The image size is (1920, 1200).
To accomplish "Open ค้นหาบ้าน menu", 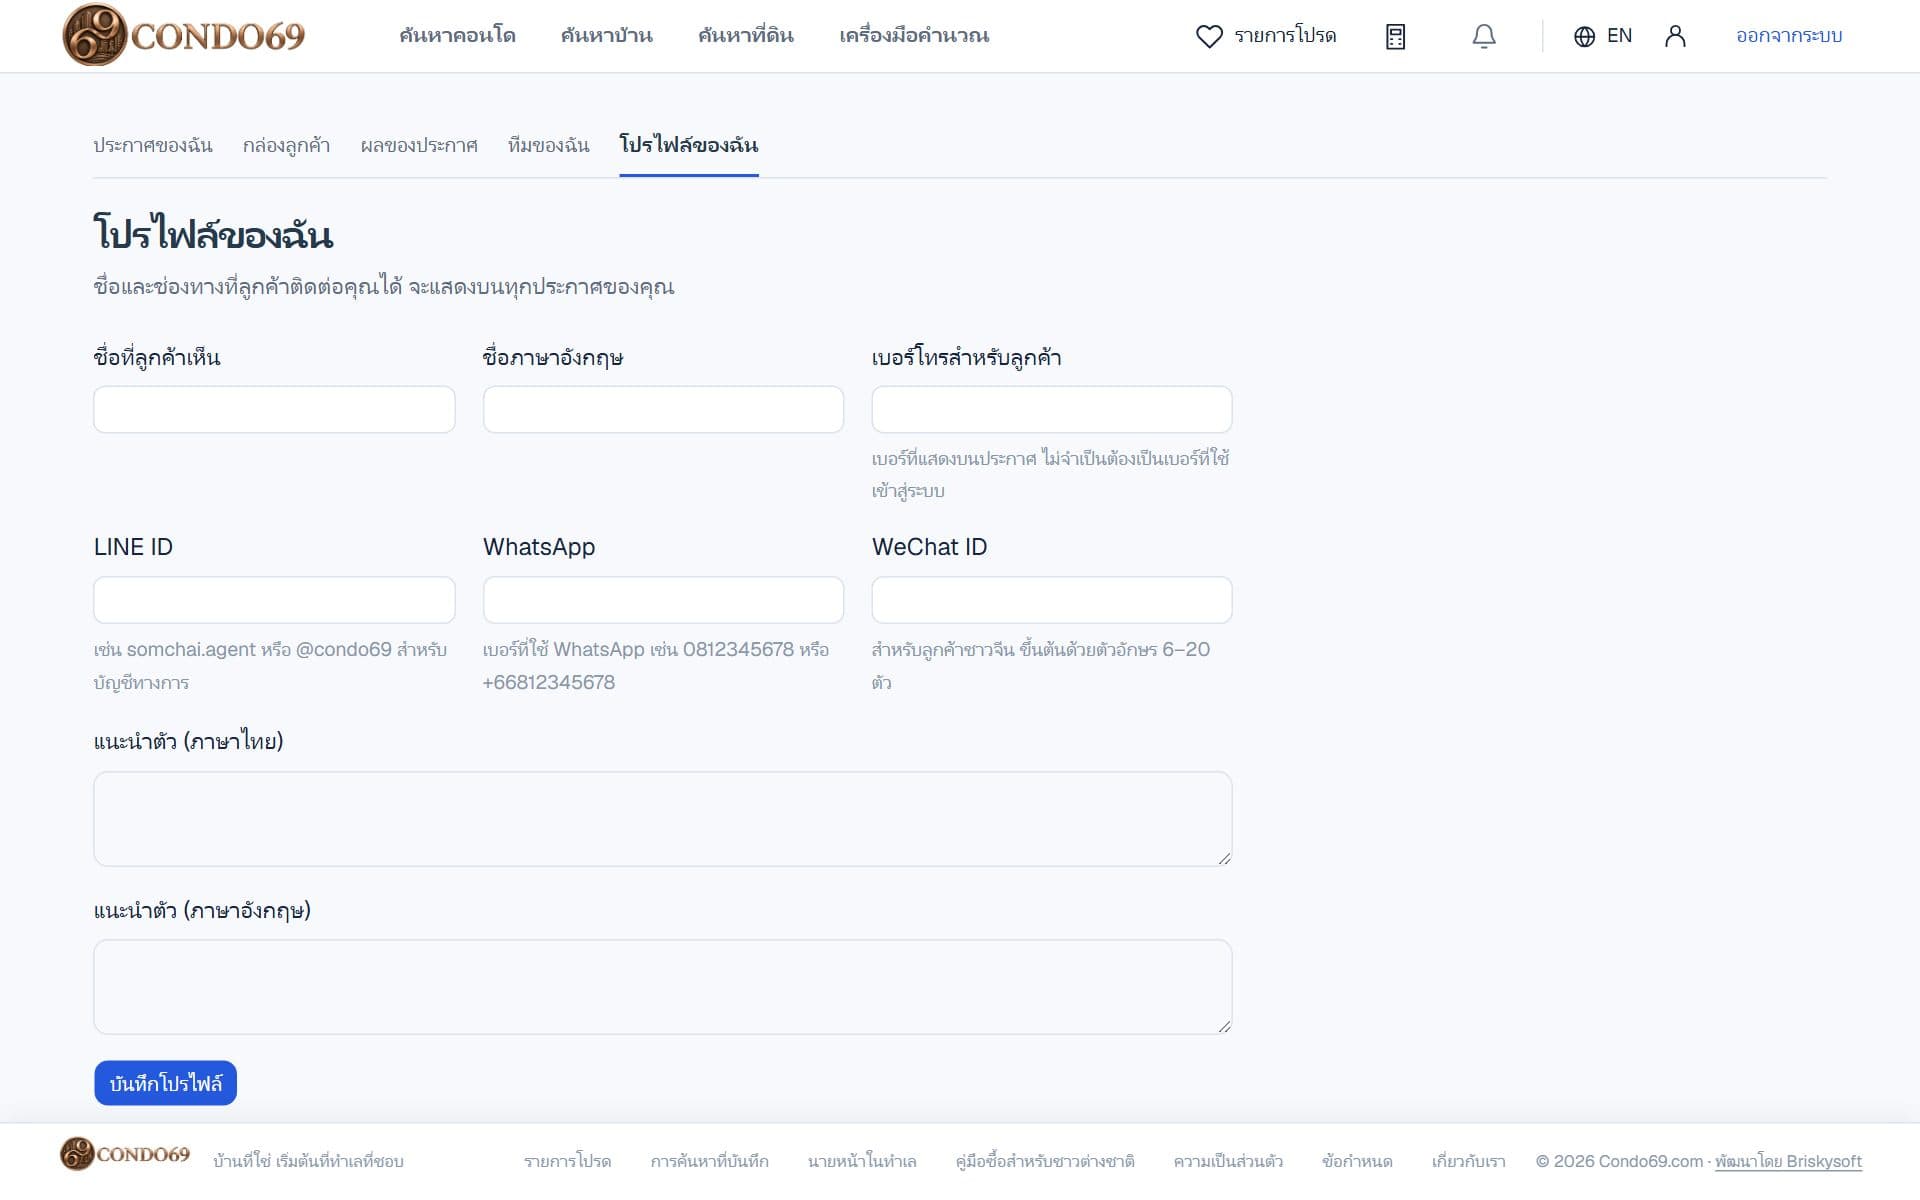I will point(606,35).
